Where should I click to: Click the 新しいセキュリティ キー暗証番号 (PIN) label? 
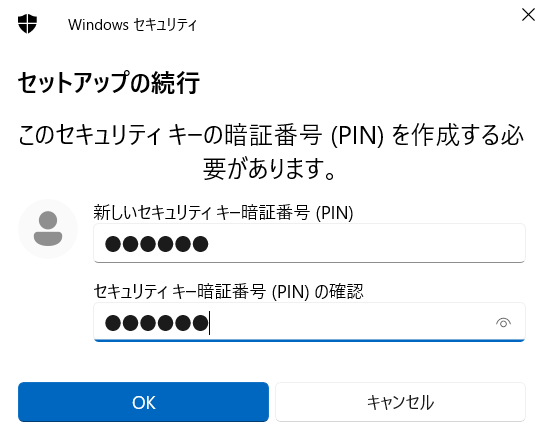(x=223, y=212)
